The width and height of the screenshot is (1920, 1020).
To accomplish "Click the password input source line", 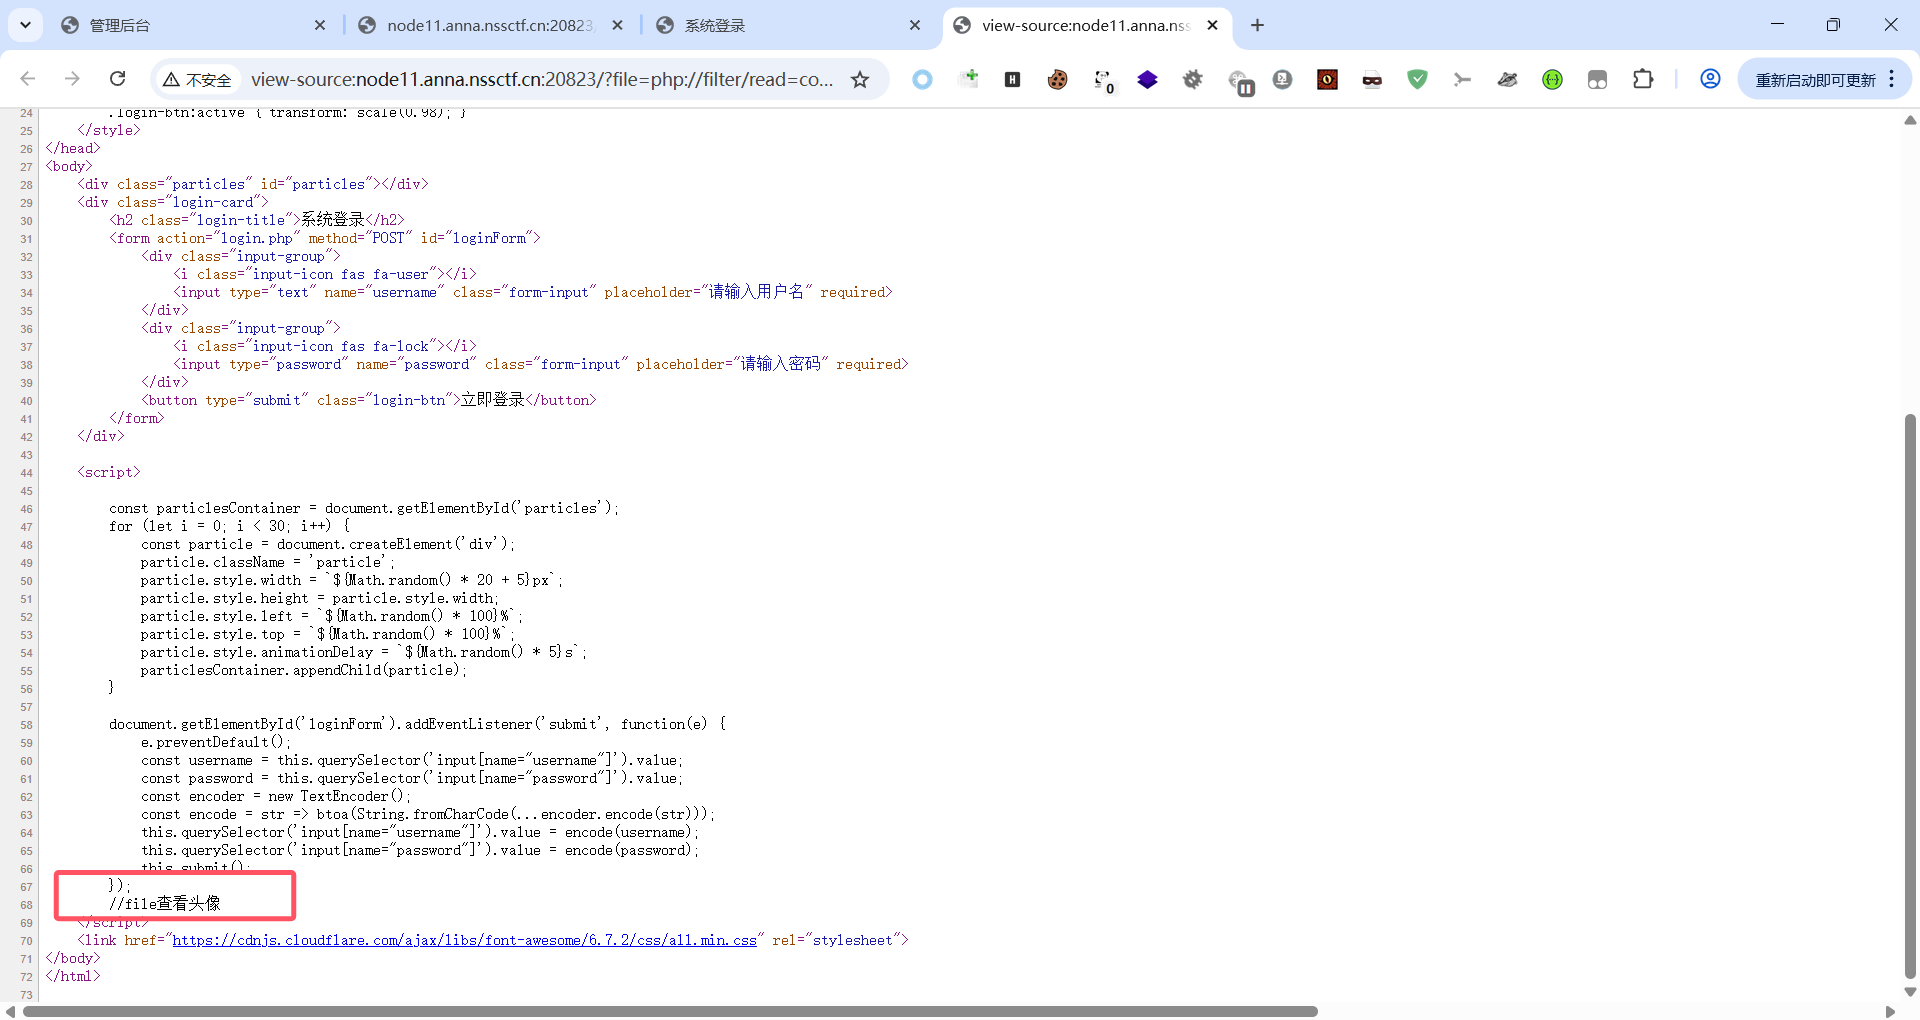I will point(540,364).
